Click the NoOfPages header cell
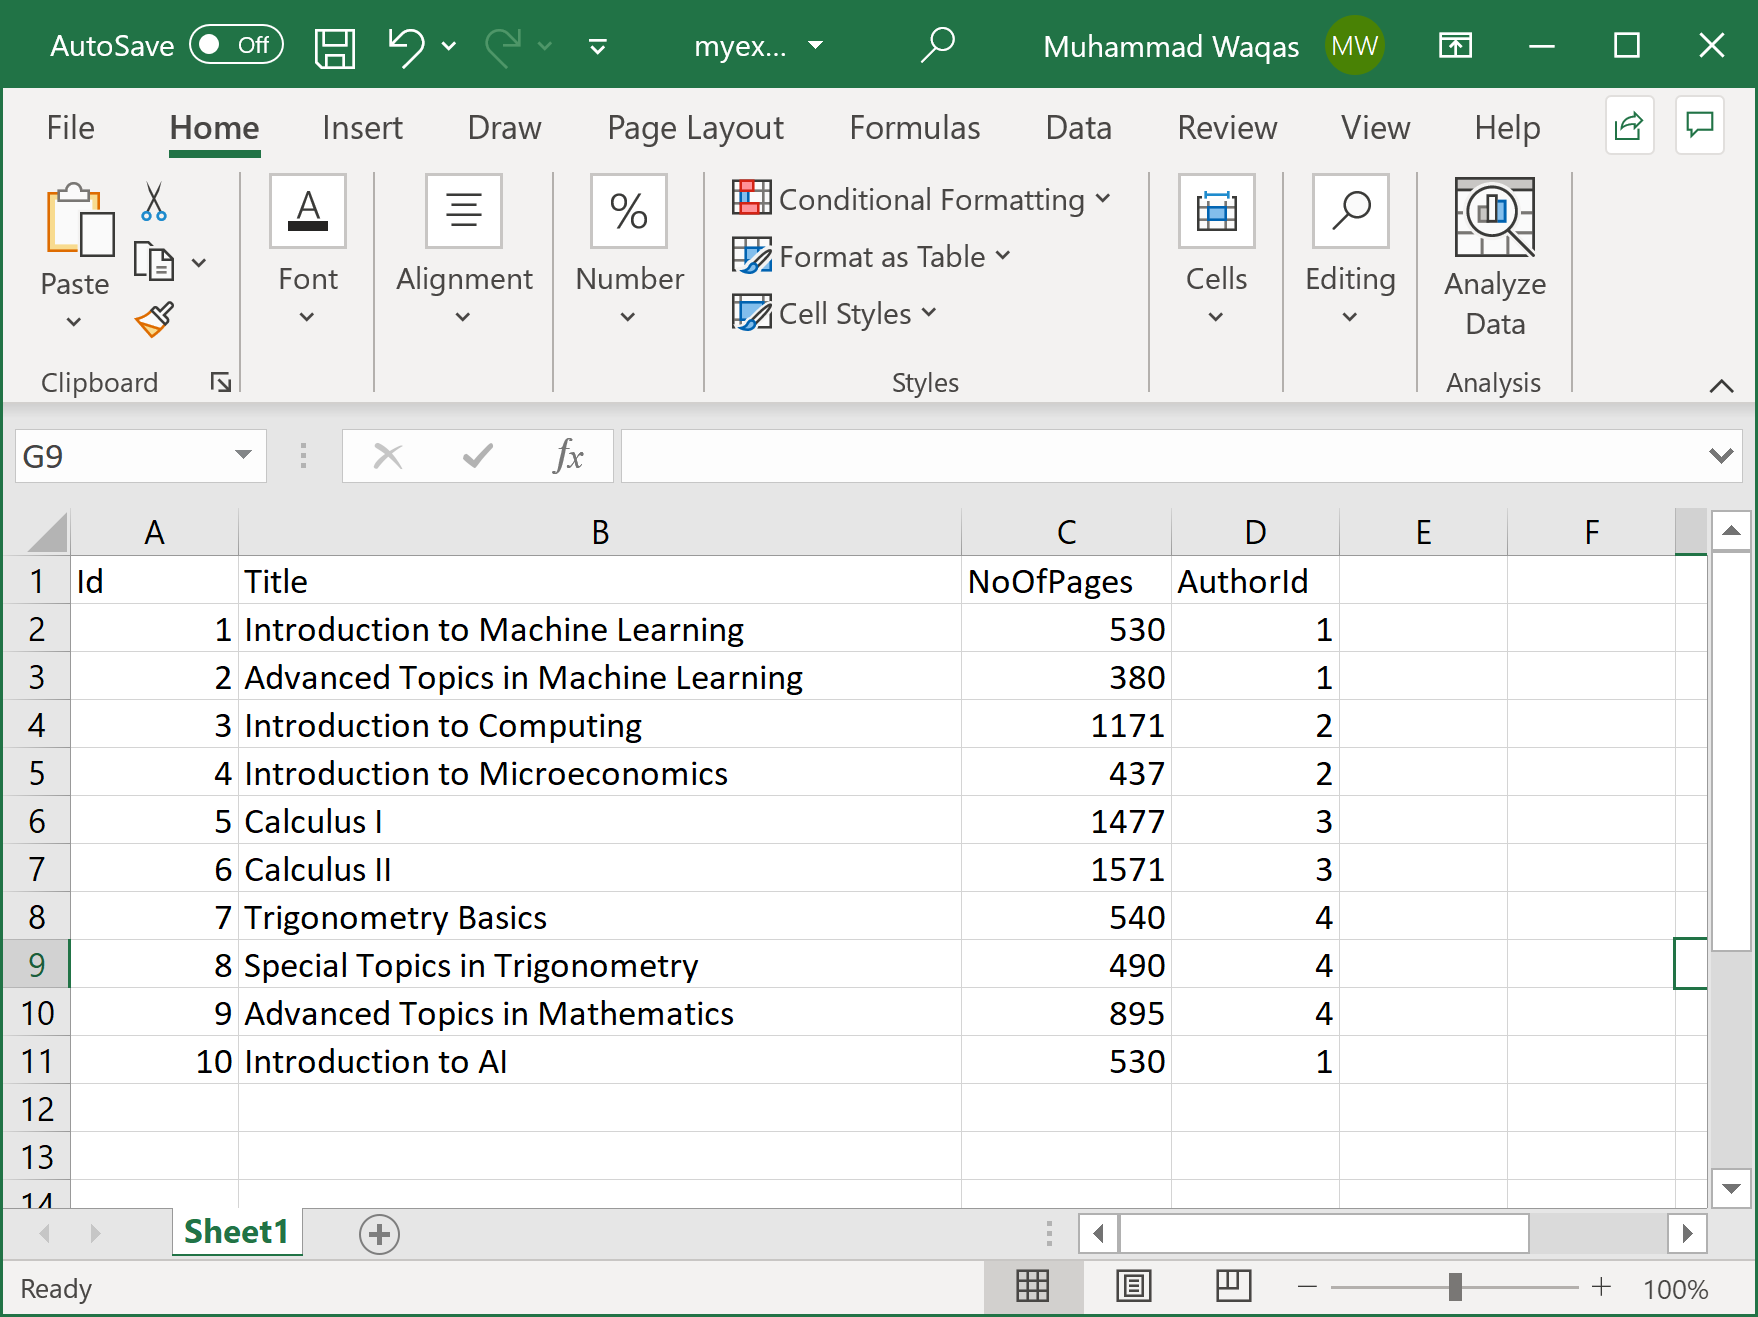1758x1317 pixels. click(x=1066, y=581)
